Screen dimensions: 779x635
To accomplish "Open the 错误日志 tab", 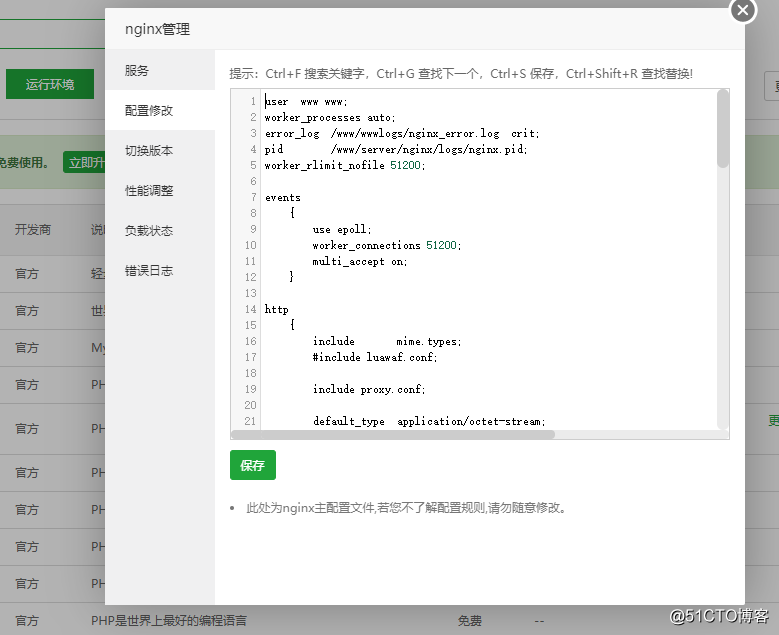I will pyautogui.click(x=160, y=271).
